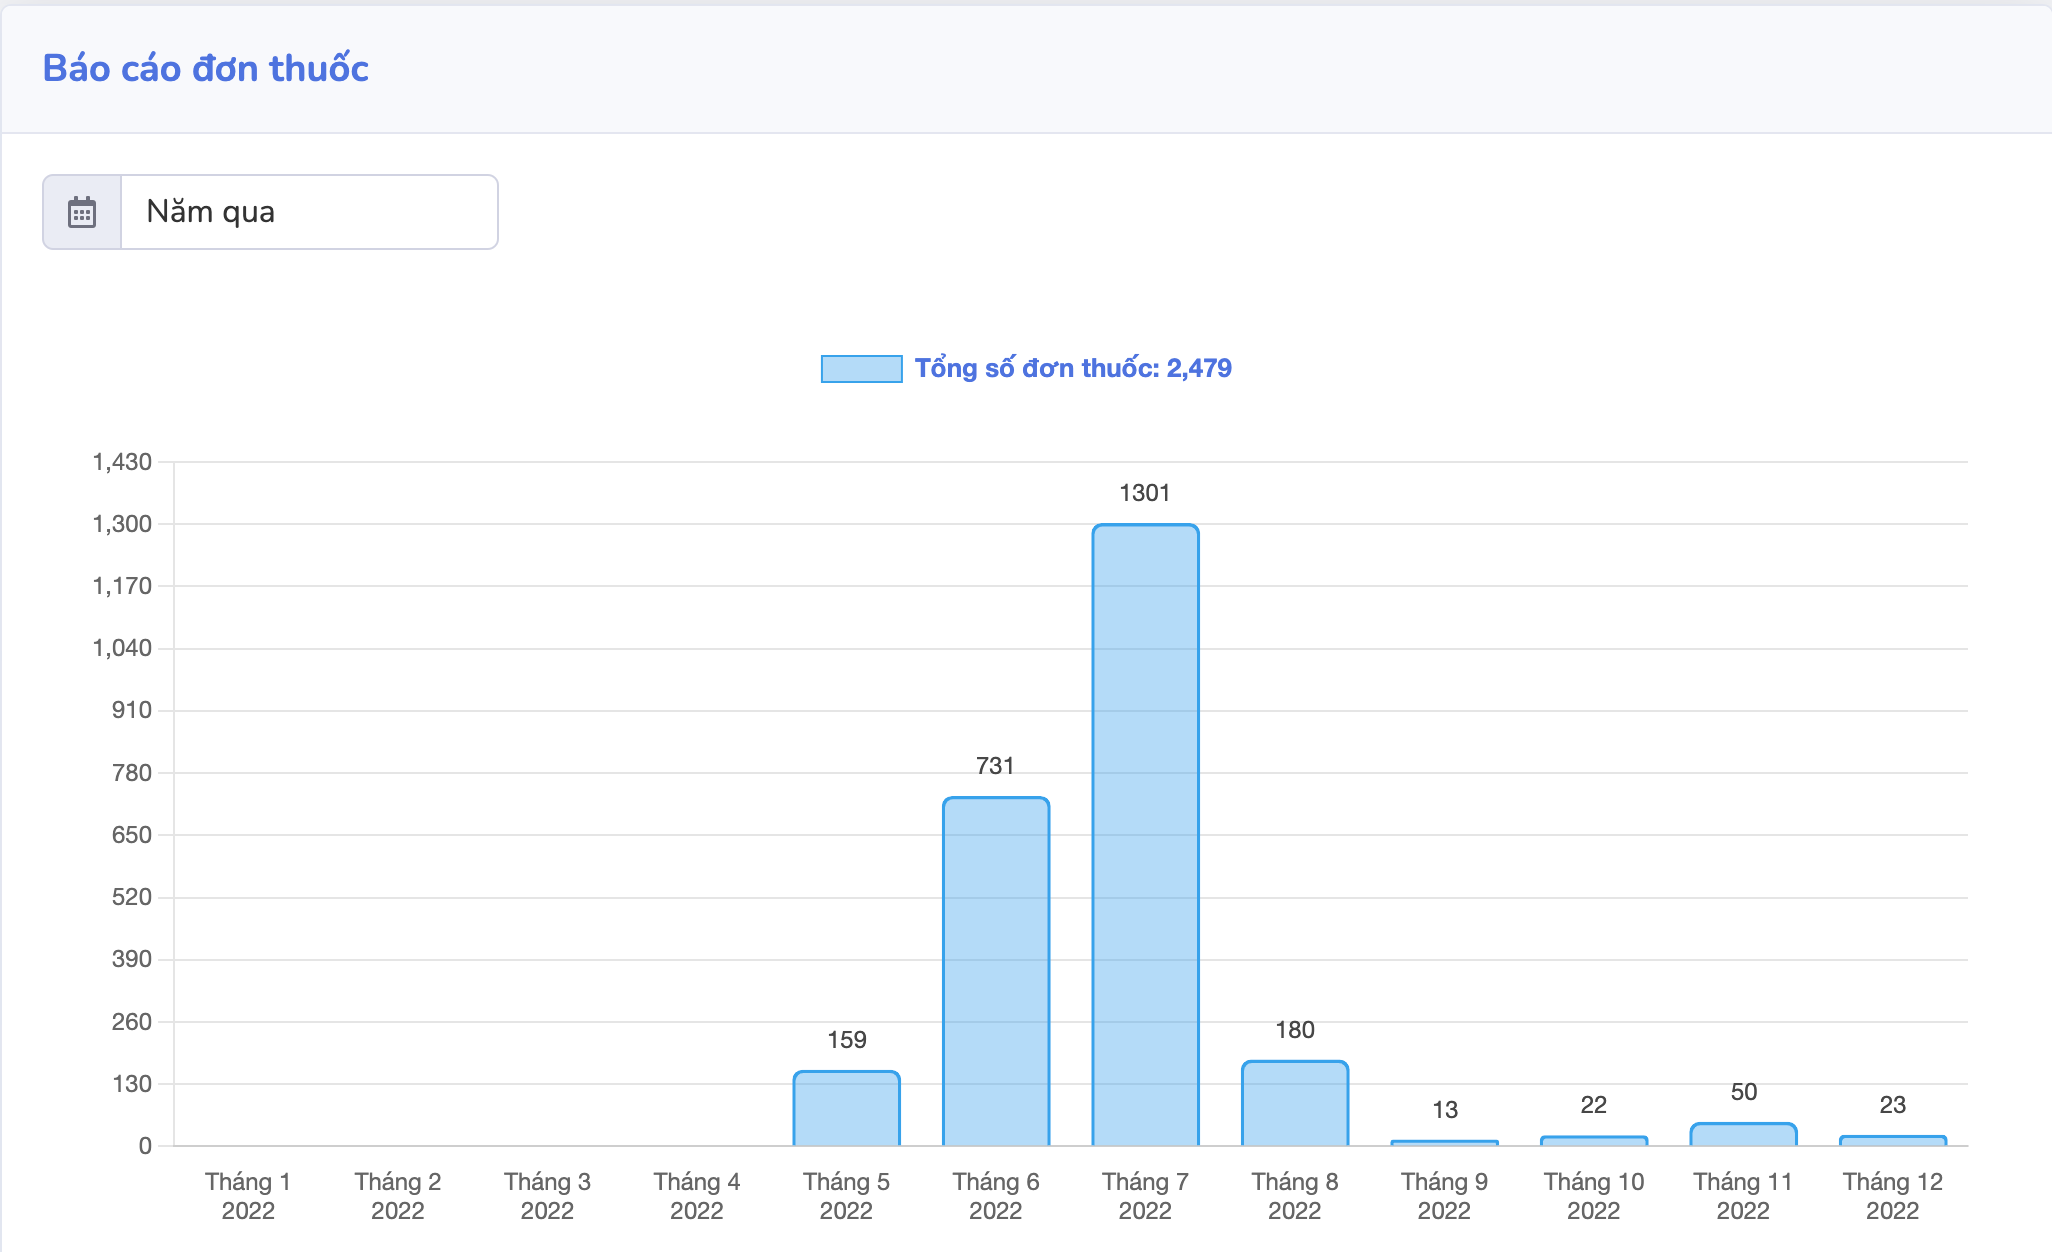
Task: Click the 180 data label
Action: coord(1294,1030)
